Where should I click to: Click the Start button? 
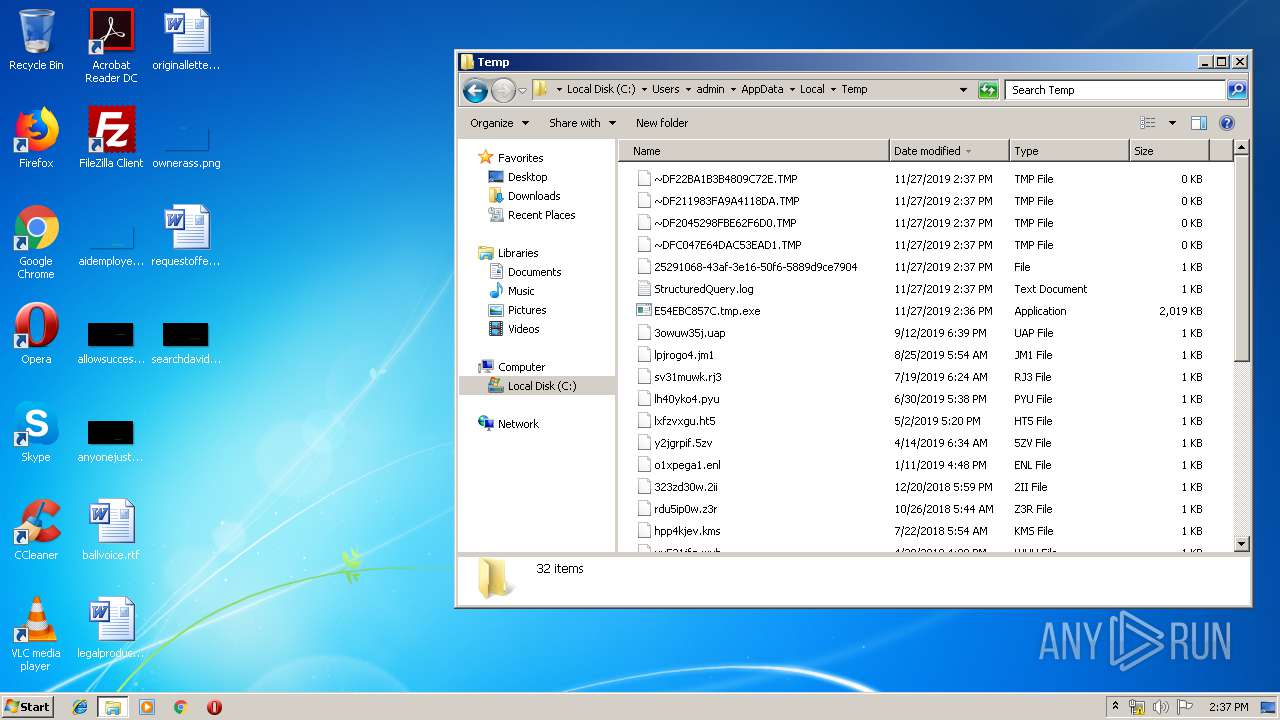click(x=28, y=707)
